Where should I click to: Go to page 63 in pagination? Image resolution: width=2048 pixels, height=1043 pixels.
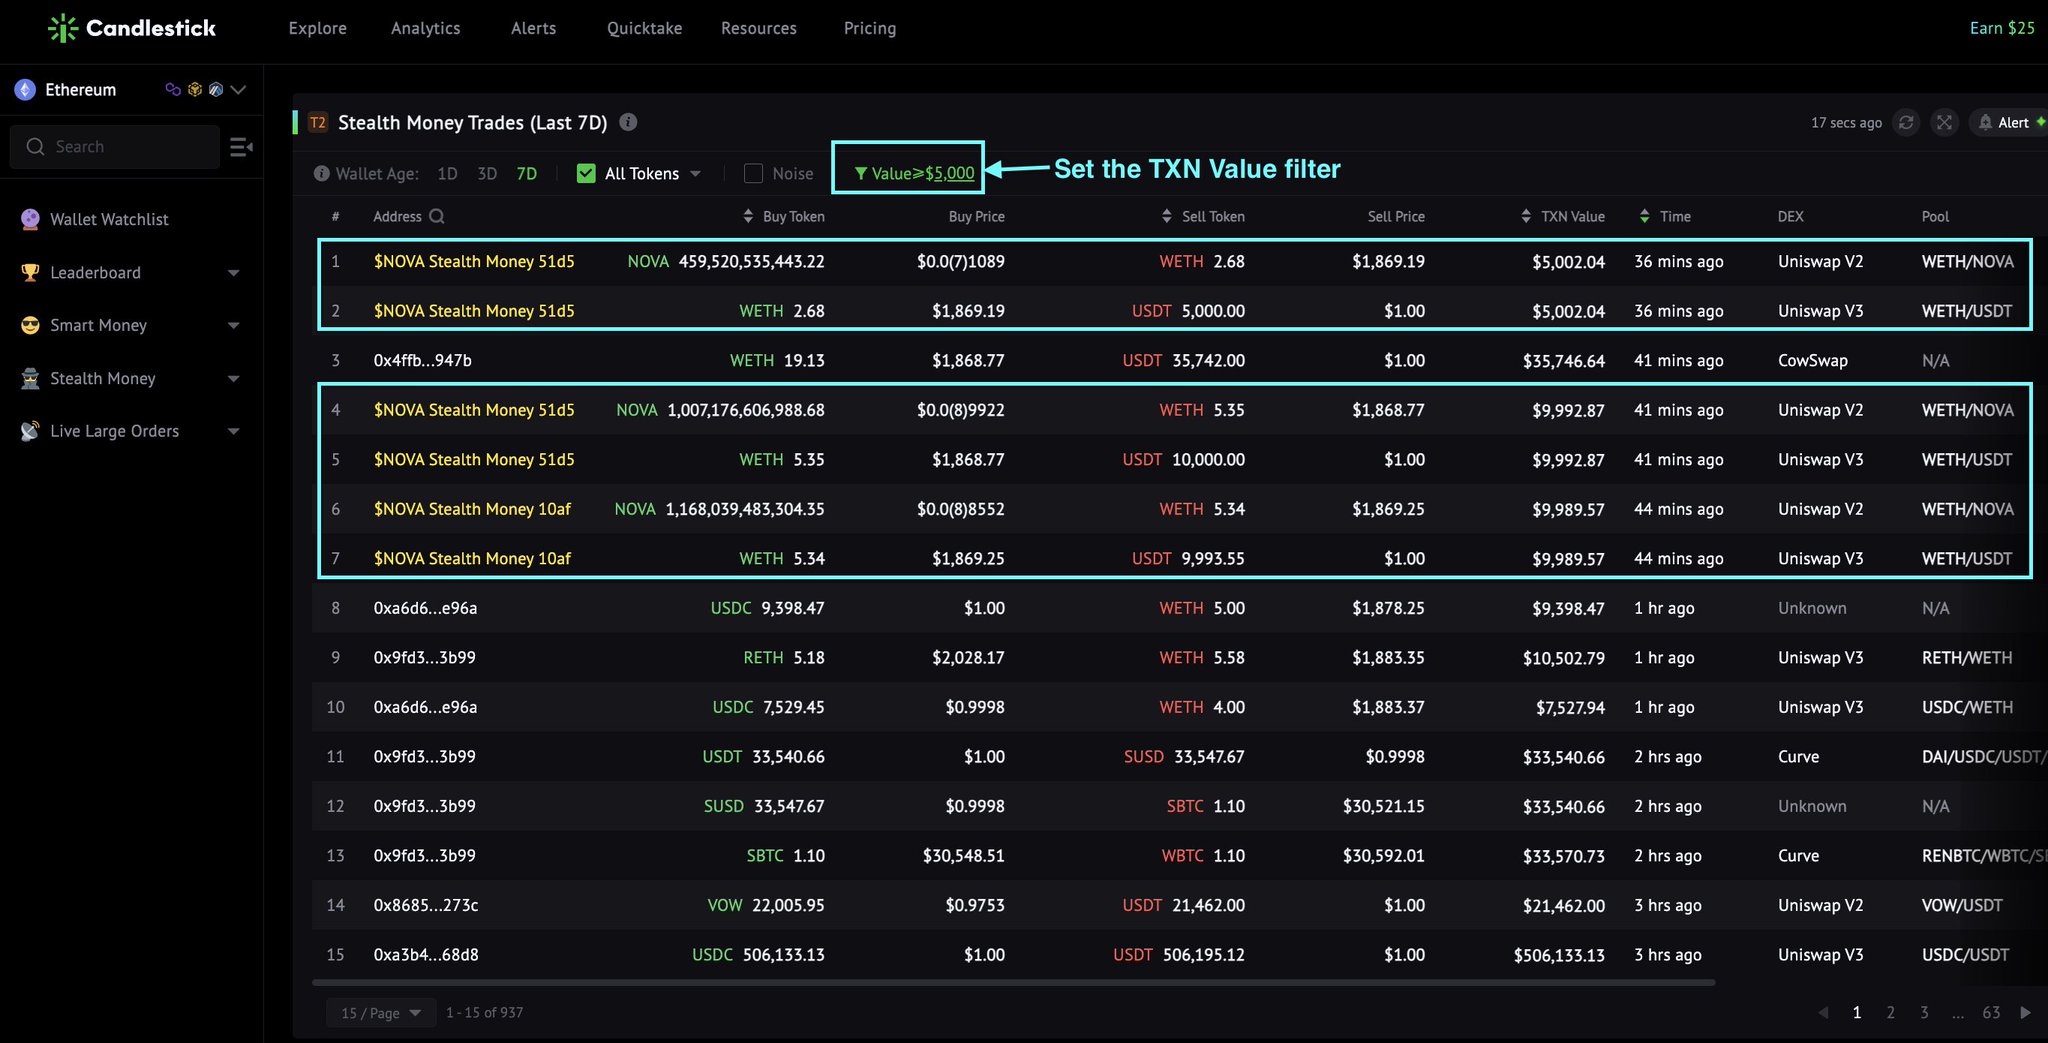point(1991,1012)
